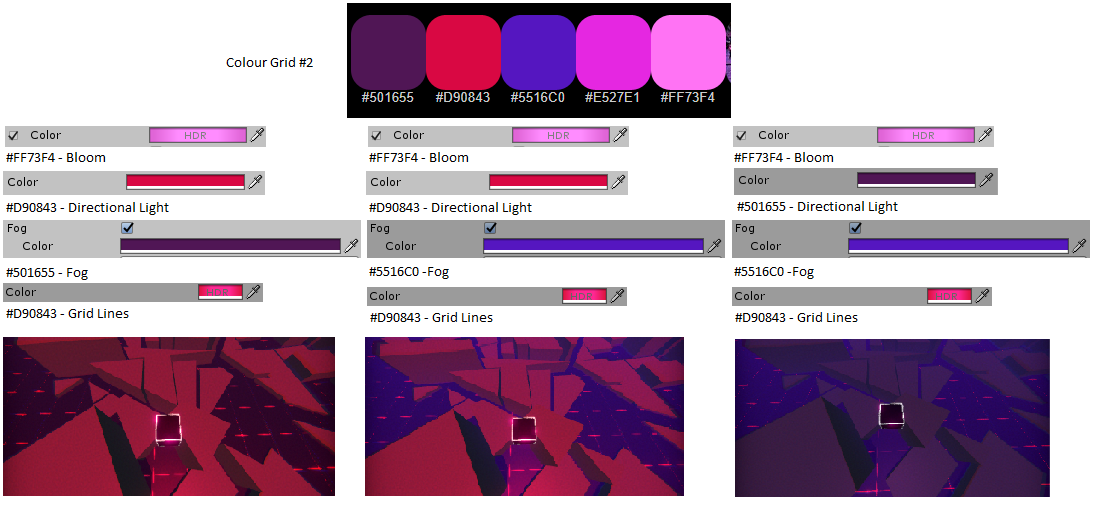Image resolution: width=1097 pixels, height=508 pixels.
Task: Click the middle column's Bloom eyedropper icon
Action: pyautogui.click(x=620, y=135)
